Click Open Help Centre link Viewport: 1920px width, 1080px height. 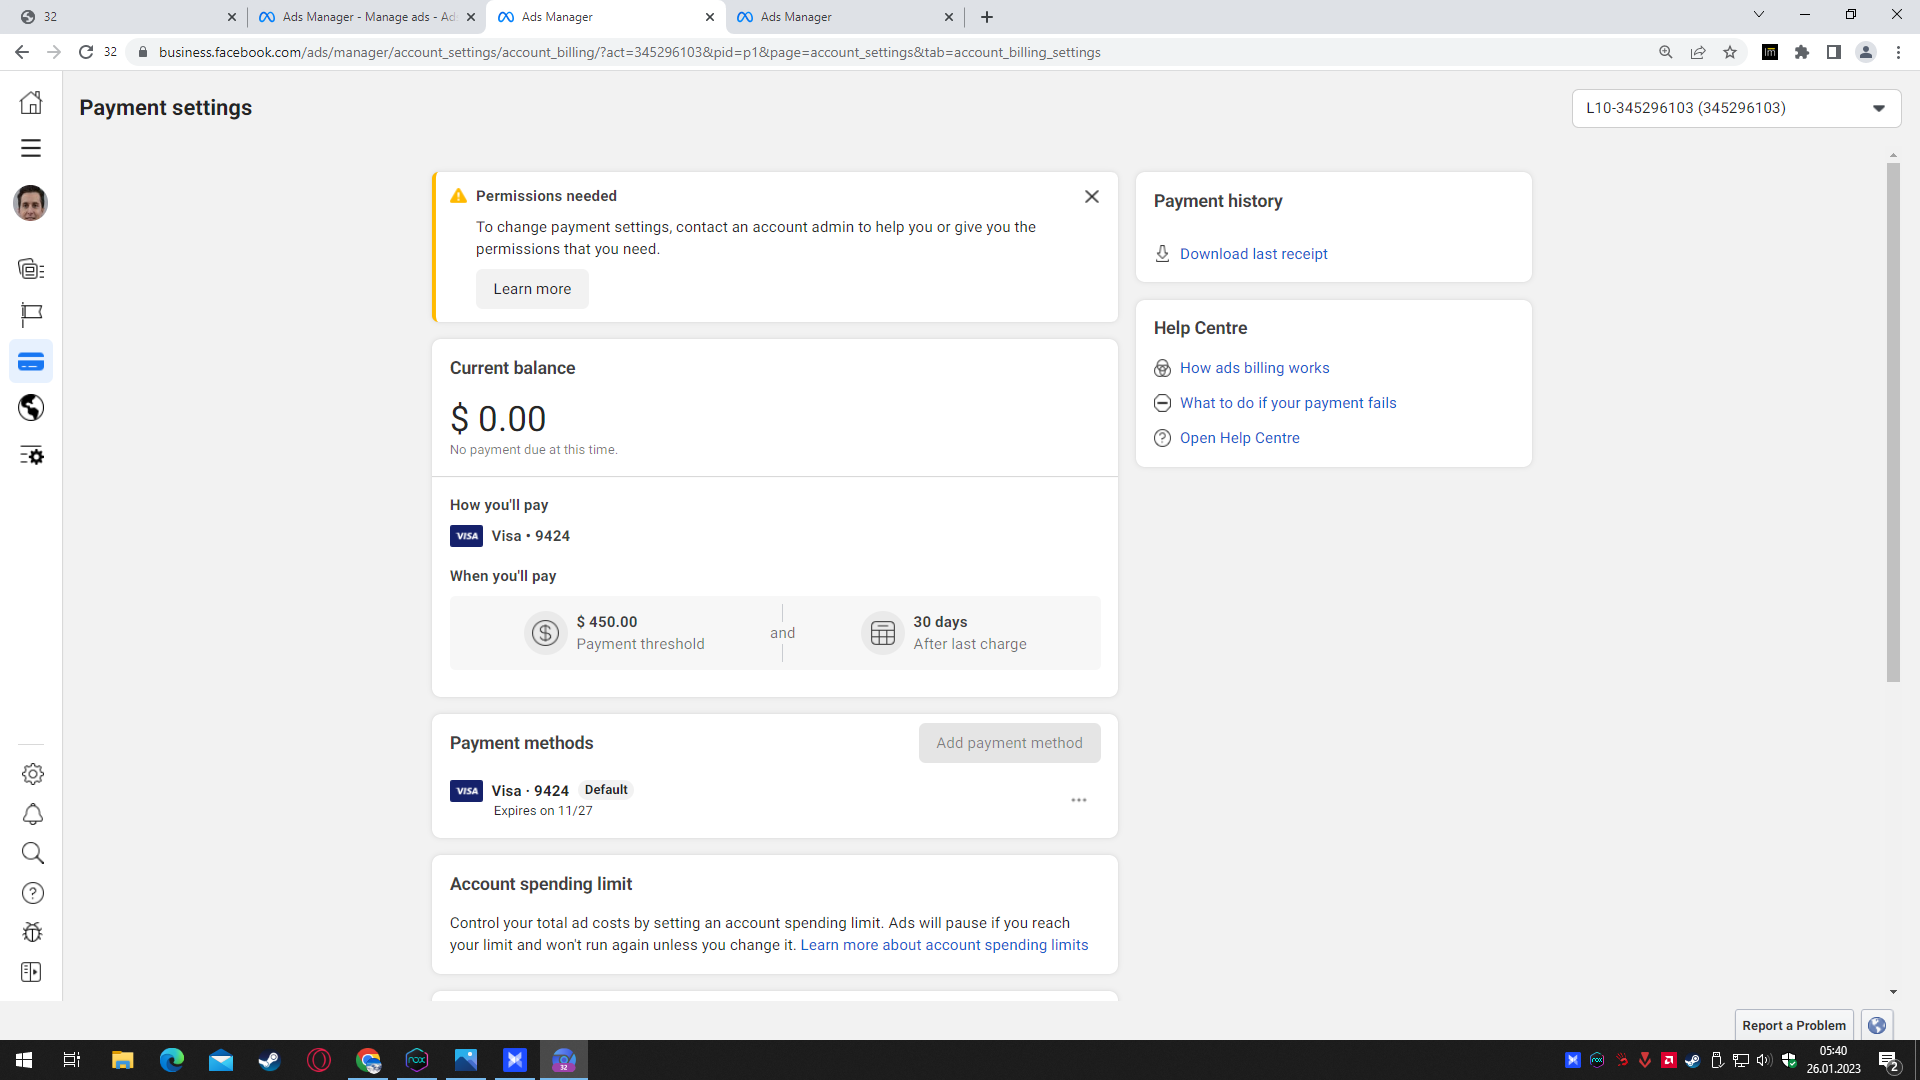coord(1239,438)
